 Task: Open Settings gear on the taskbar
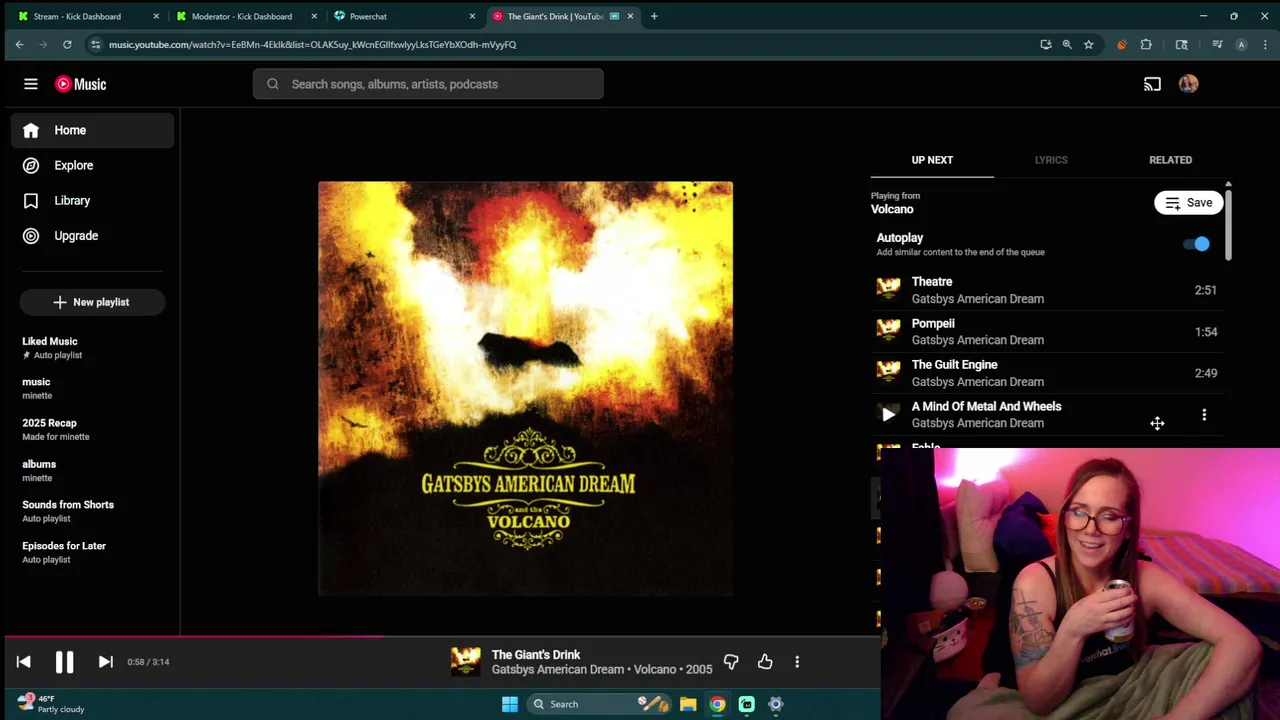(x=775, y=704)
